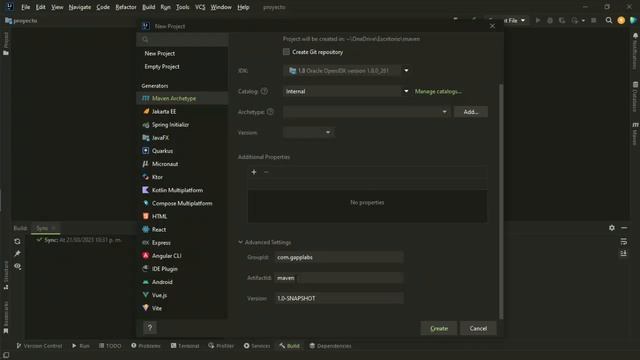This screenshot has height=360, width=640.
Task: Select New Project in dialog sidebar
Action: click(x=182, y=53)
